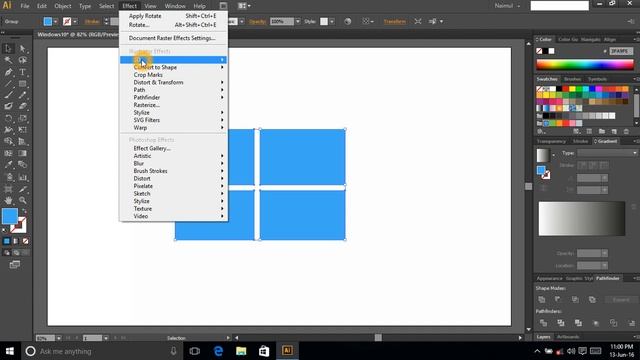Choose Effect Gallery item
Viewport: 640px width, 360px height.
pyautogui.click(x=174, y=148)
